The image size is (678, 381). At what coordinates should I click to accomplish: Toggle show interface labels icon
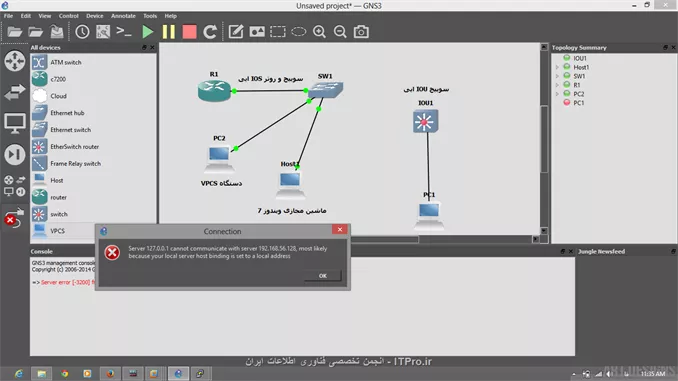[x=103, y=32]
